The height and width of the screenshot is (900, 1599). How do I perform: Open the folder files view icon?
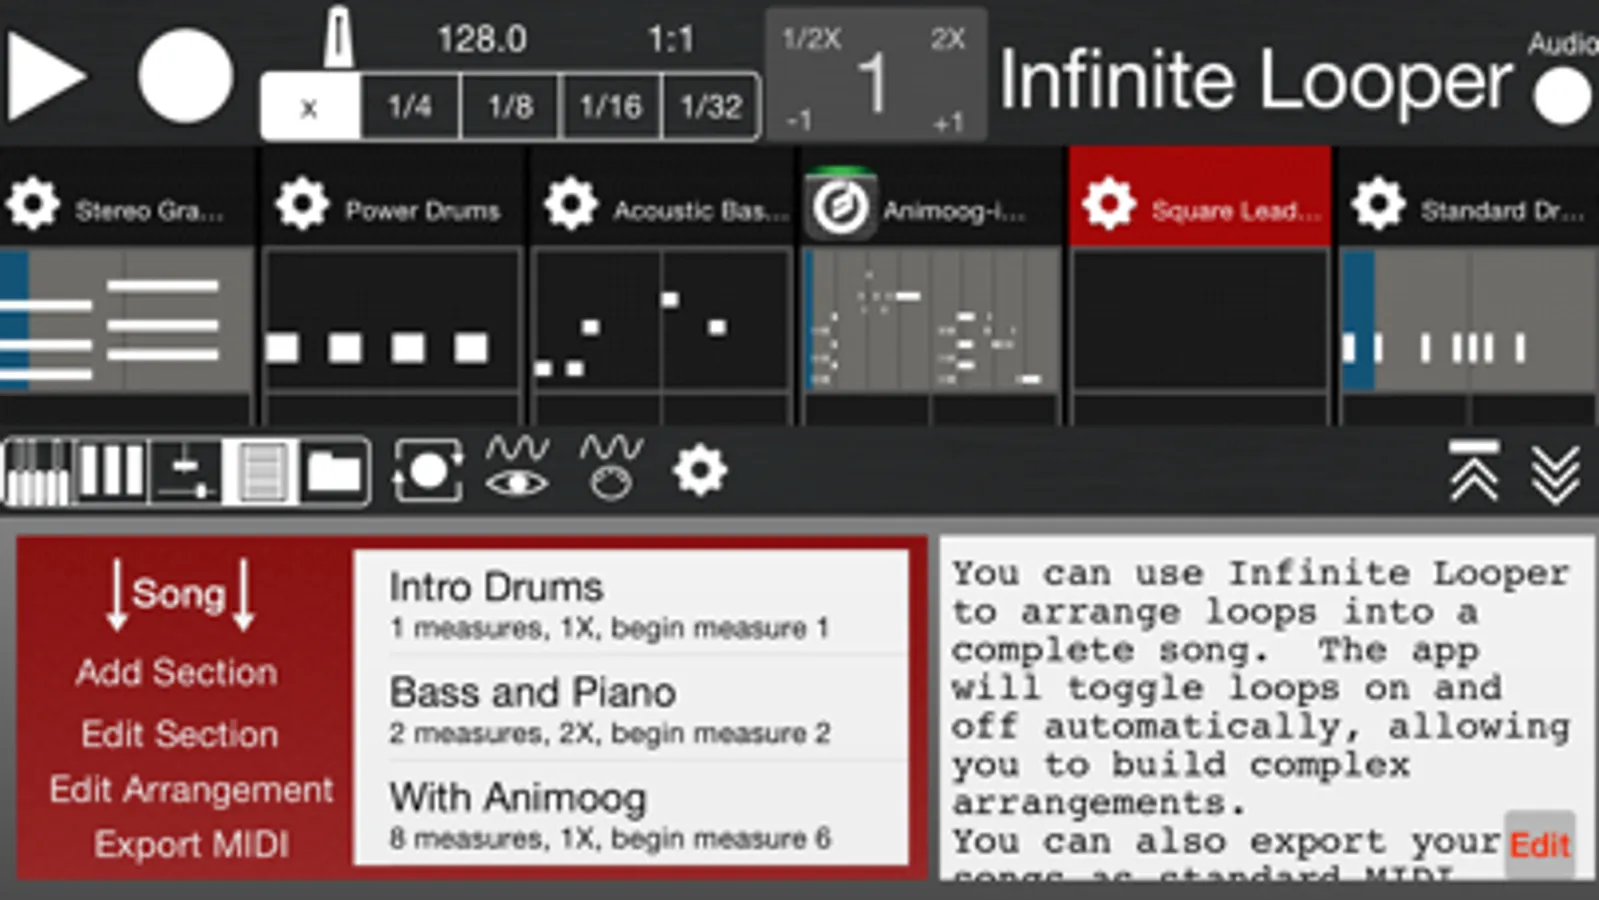(x=334, y=471)
